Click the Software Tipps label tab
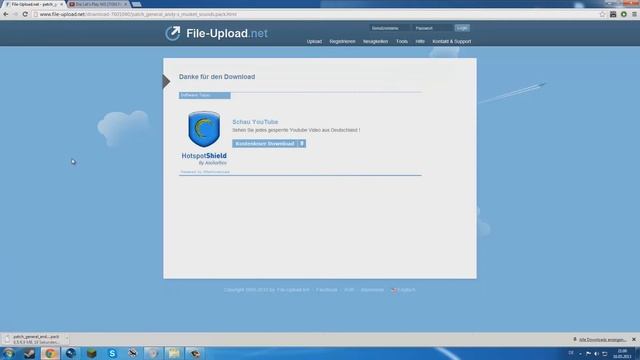Image resolution: width=640 pixels, height=360 pixels. coord(204,95)
